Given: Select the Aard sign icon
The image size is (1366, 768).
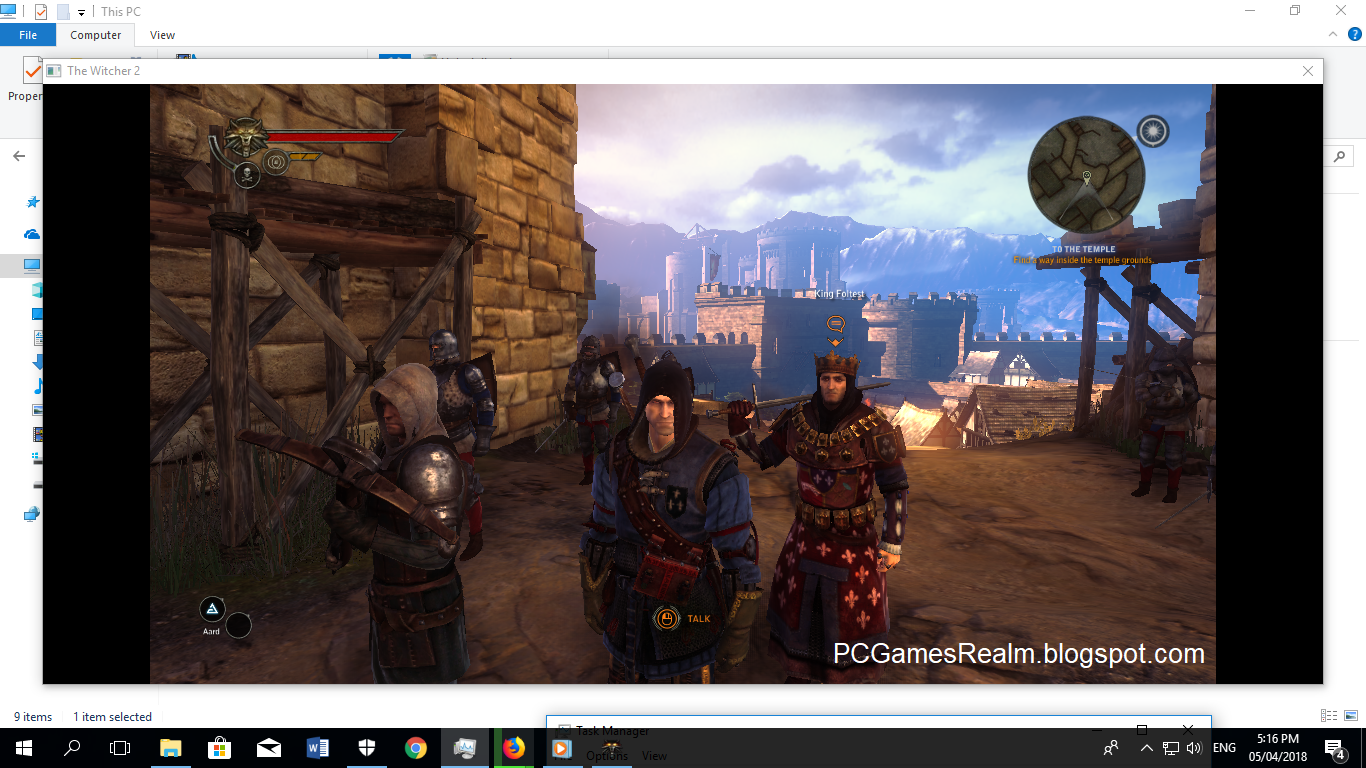Looking at the screenshot, I should coord(212,609).
